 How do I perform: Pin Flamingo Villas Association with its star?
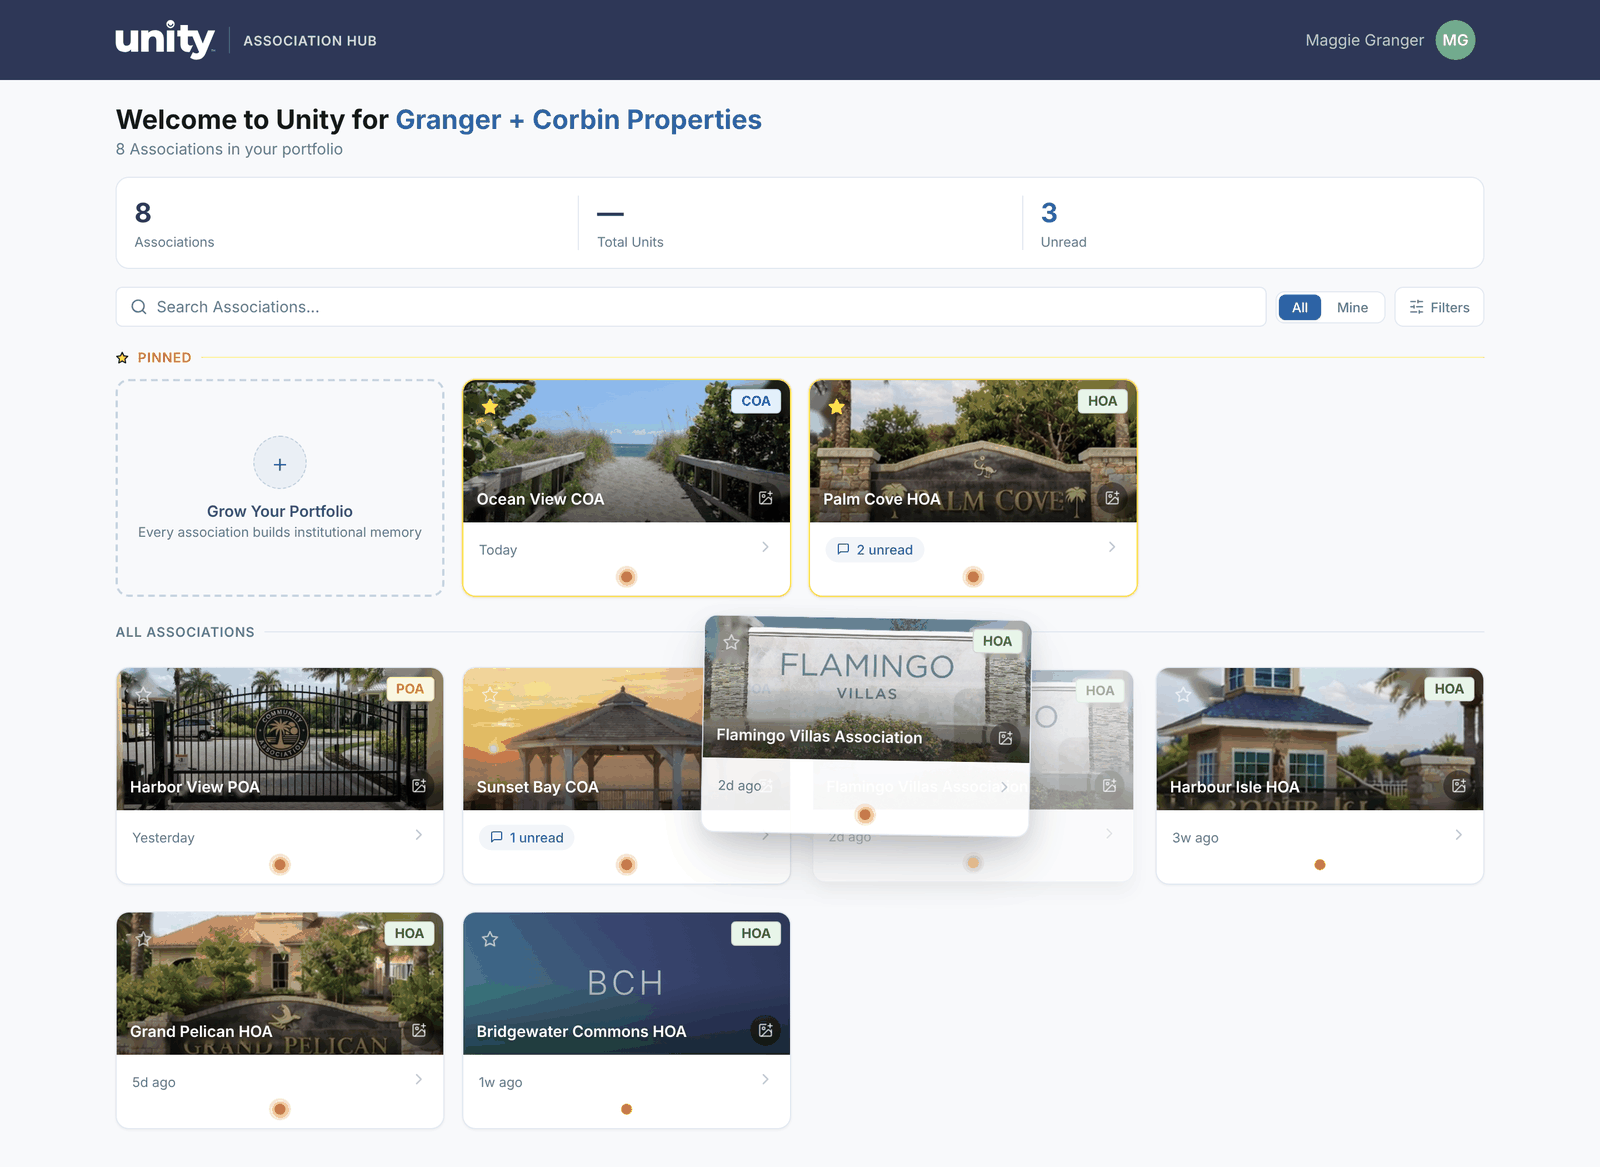731,642
